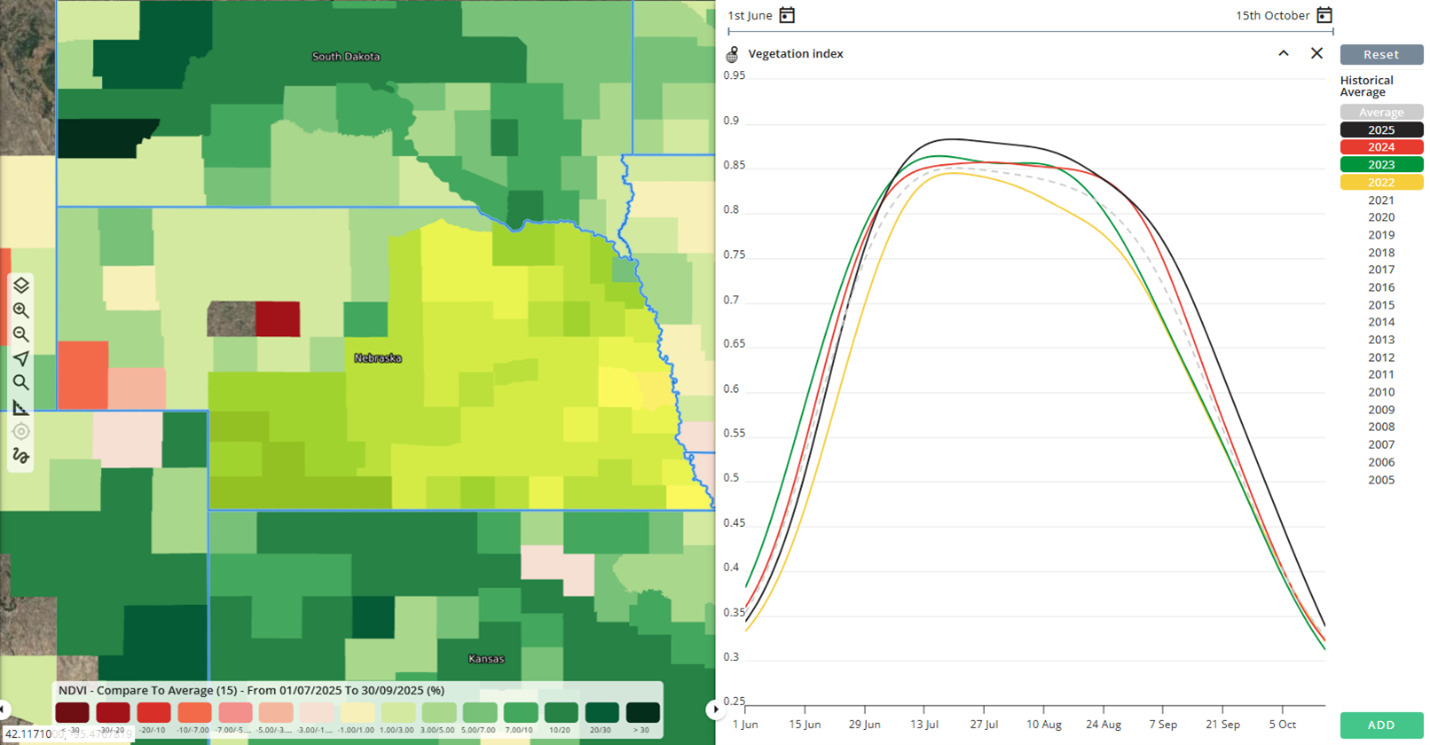Click the zoom in magnifier tool
Screen dimensions: 1430x745
[20, 309]
